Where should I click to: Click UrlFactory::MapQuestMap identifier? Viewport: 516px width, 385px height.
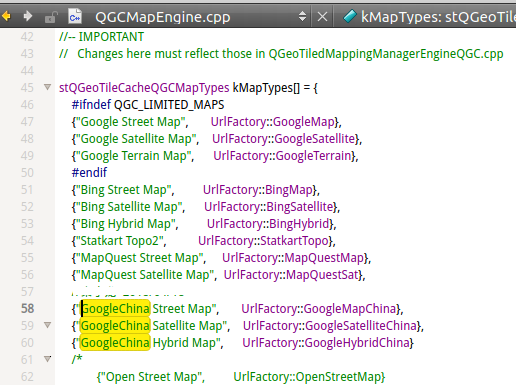[293, 258]
